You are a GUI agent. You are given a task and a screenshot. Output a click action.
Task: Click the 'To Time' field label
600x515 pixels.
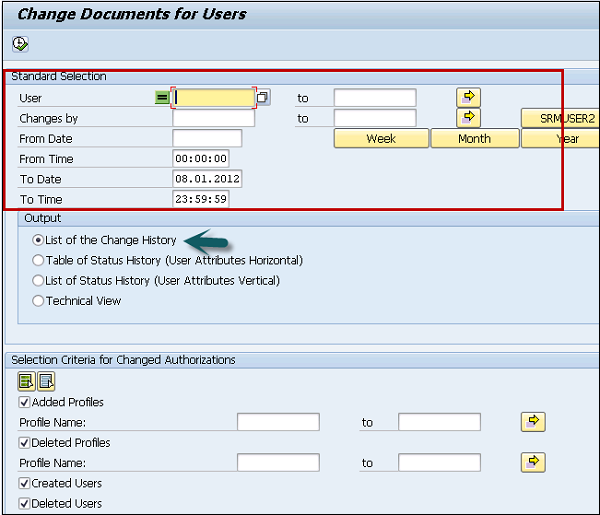coord(41,199)
